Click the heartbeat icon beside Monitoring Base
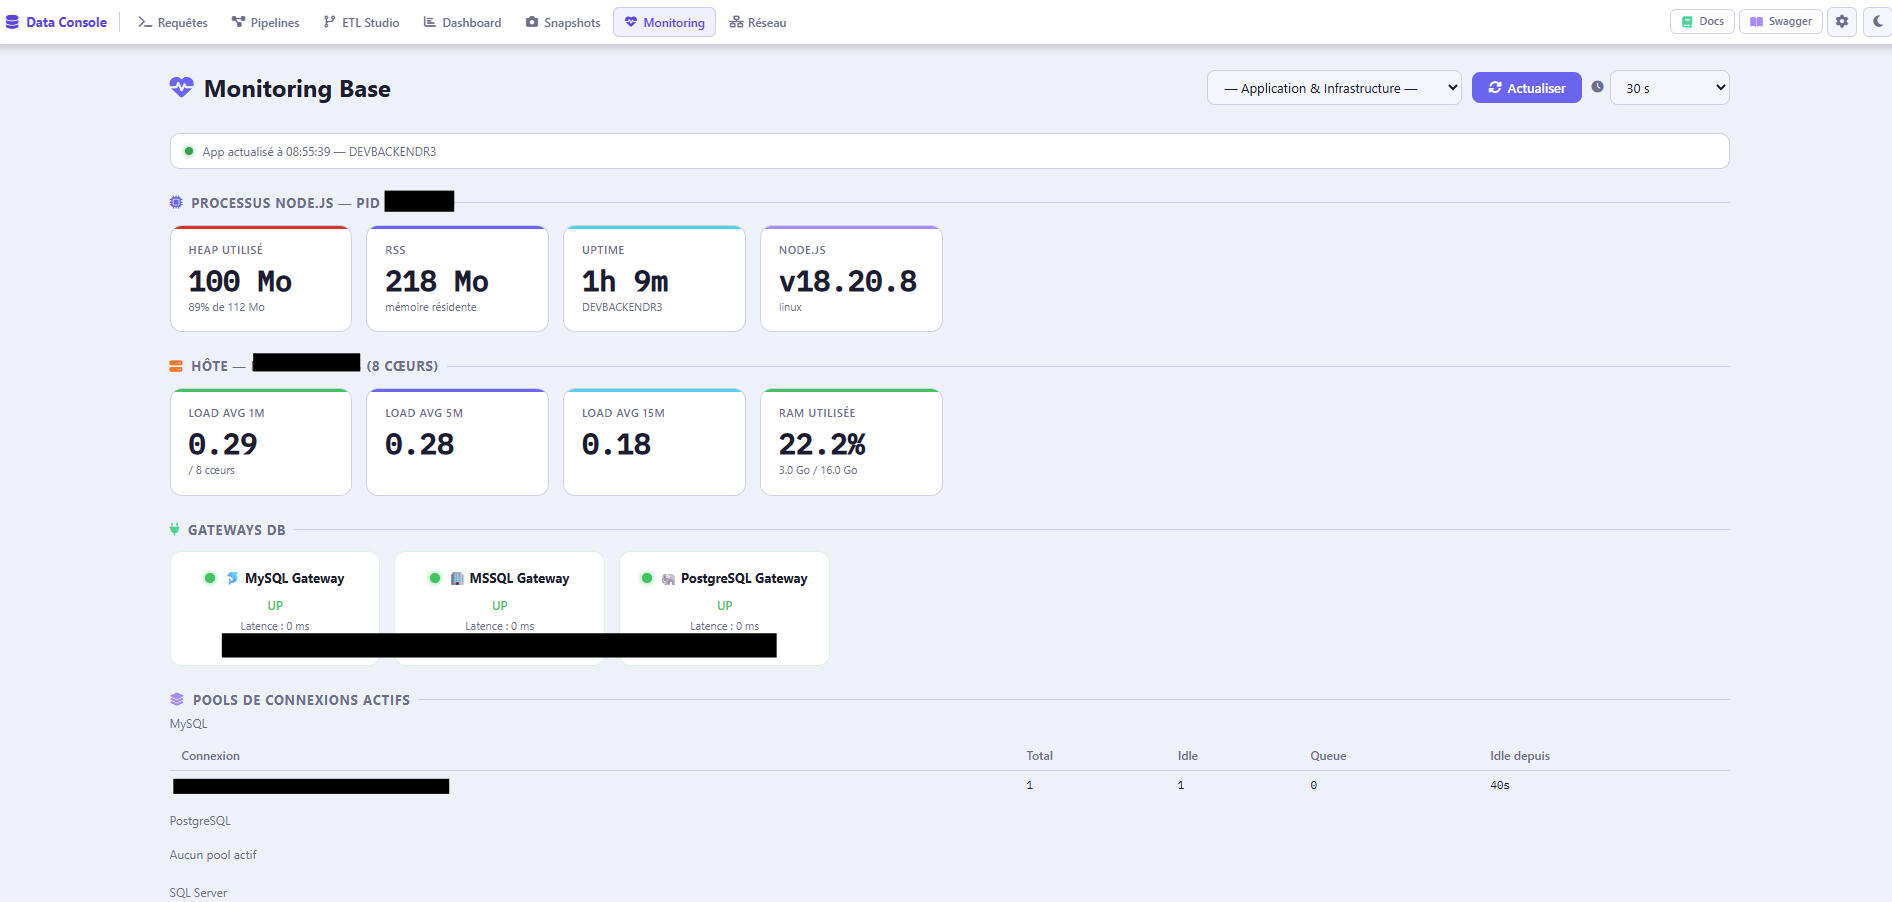The width and height of the screenshot is (1892, 902). point(181,88)
